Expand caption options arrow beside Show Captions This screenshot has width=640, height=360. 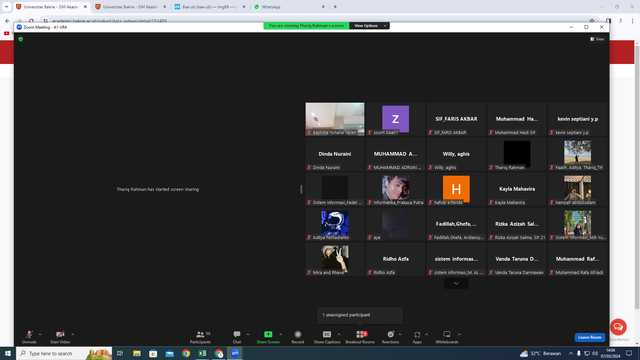(339, 334)
